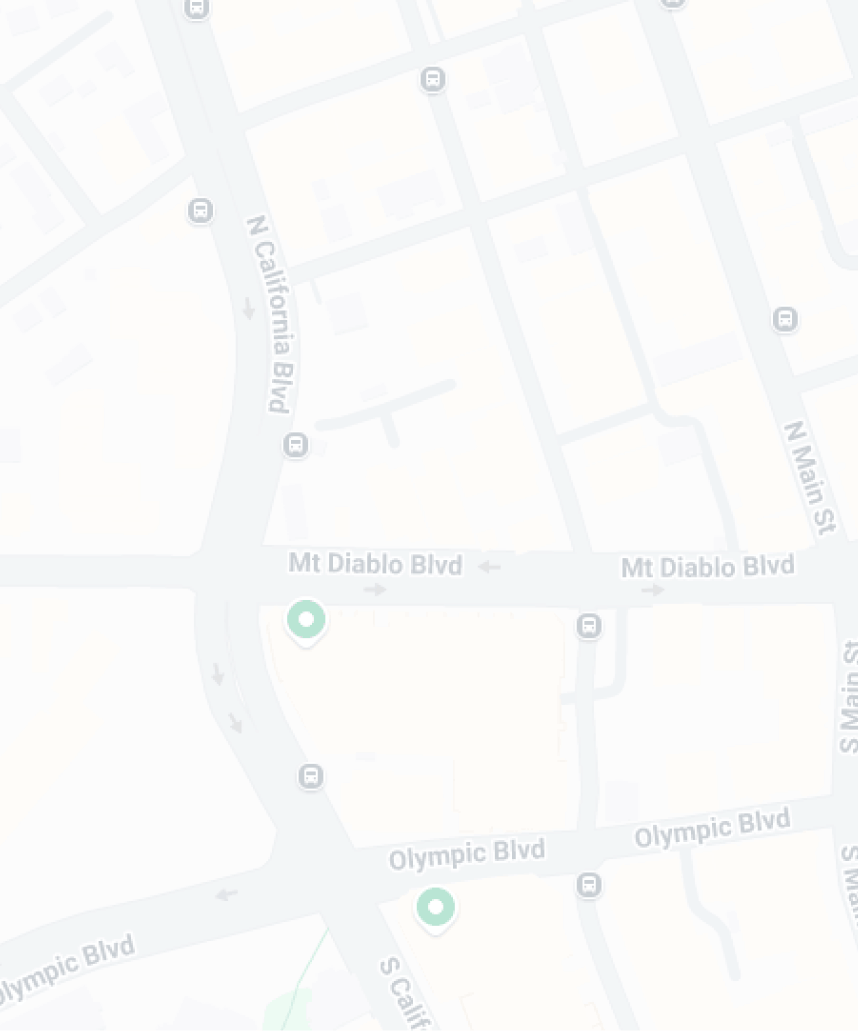Select the topmost fully visible bus stop east of N California Blvd
This screenshot has height=1031, width=858.
click(433, 79)
